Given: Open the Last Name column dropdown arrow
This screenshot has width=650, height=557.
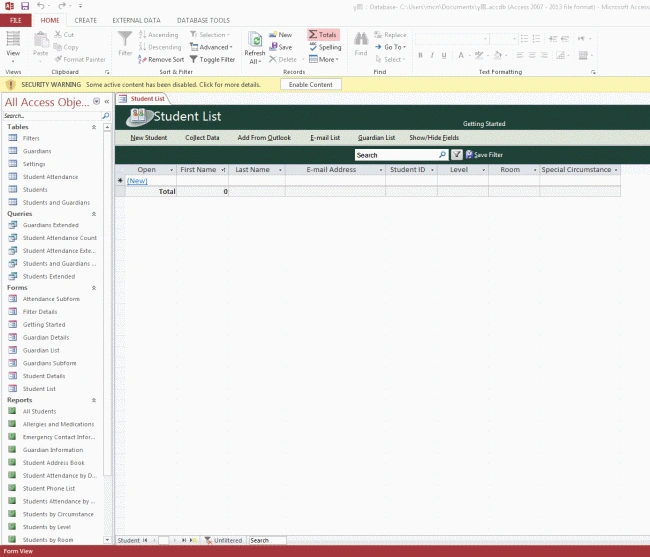Looking at the screenshot, I should (280, 170).
